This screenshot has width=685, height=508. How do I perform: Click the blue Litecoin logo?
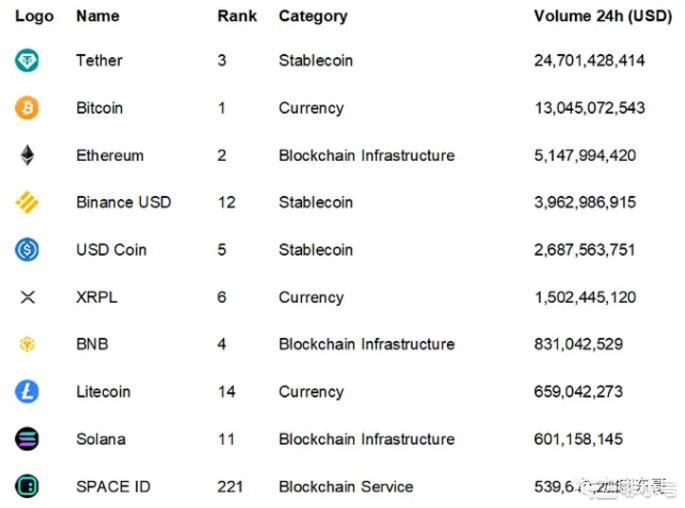[x=27, y=392]
